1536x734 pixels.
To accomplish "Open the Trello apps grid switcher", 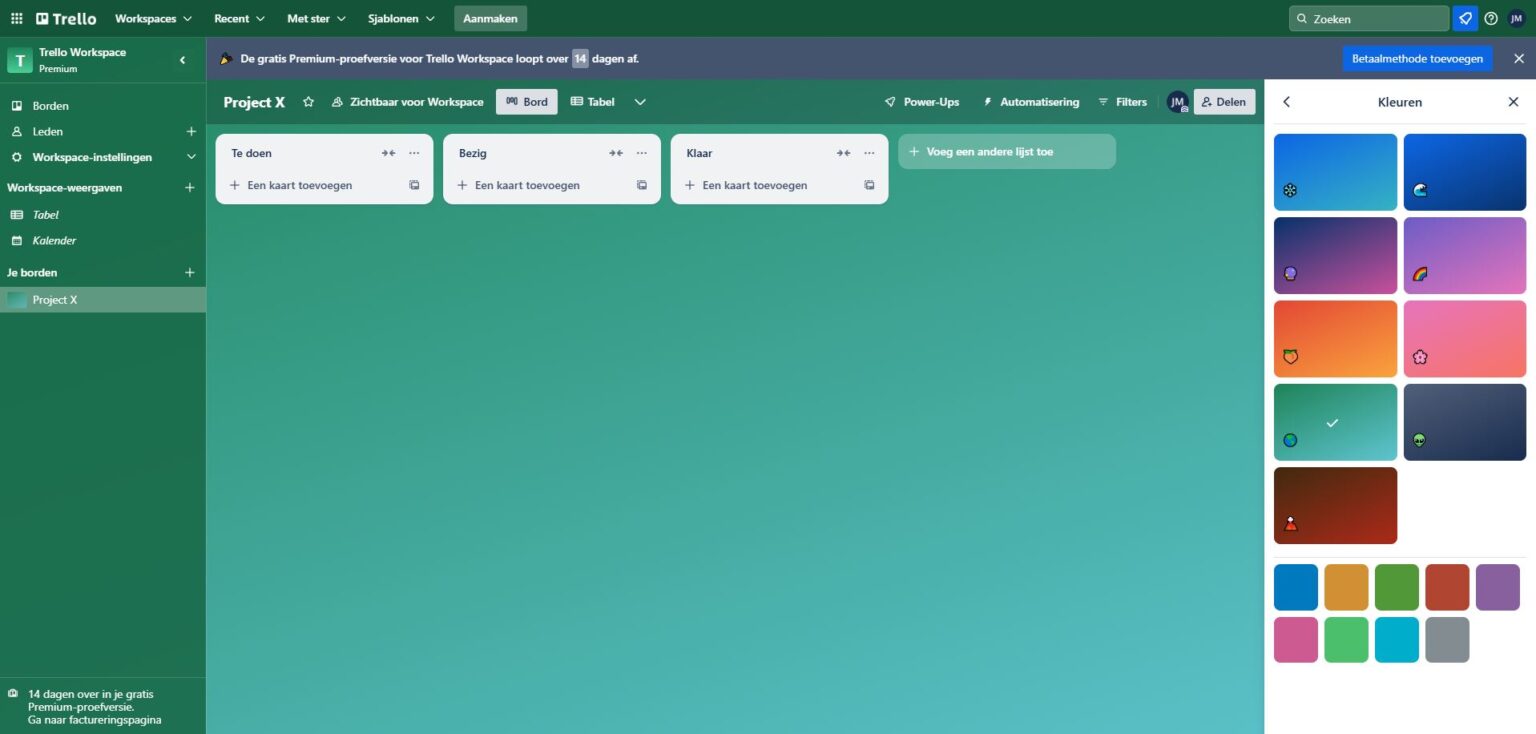I will pos(15,18).
